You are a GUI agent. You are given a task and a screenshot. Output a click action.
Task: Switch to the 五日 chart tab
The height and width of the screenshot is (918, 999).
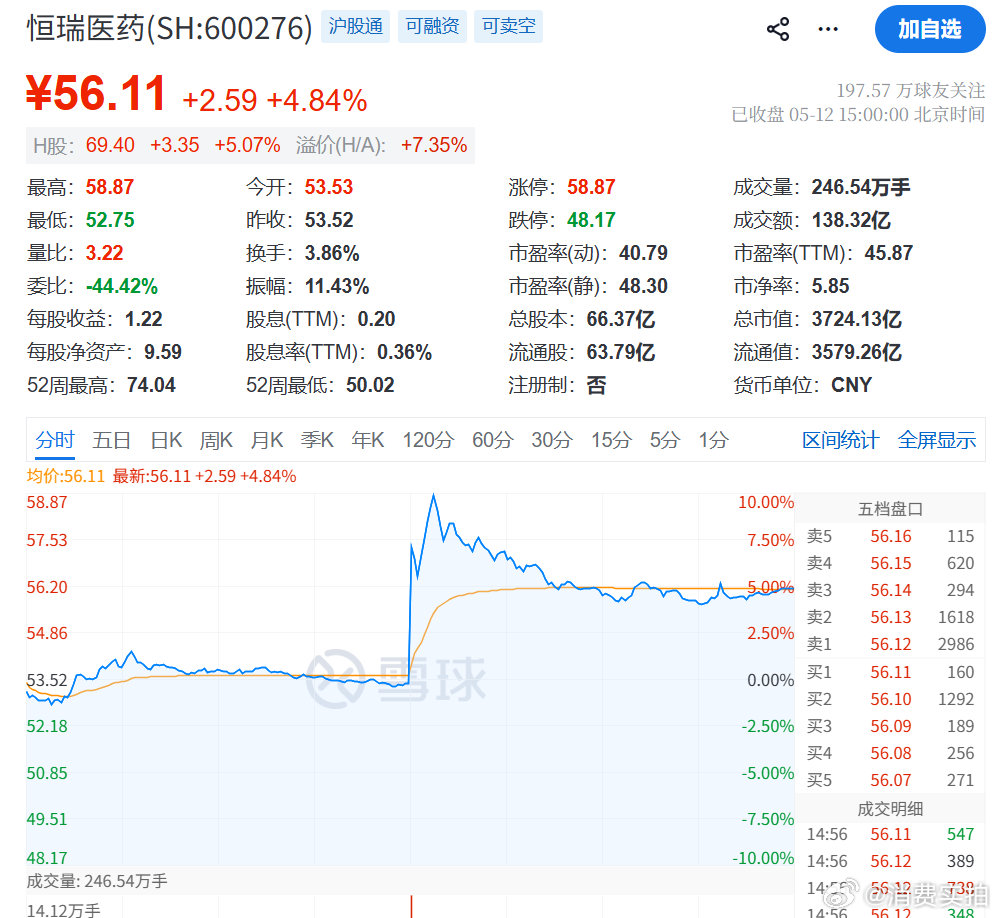111,440
